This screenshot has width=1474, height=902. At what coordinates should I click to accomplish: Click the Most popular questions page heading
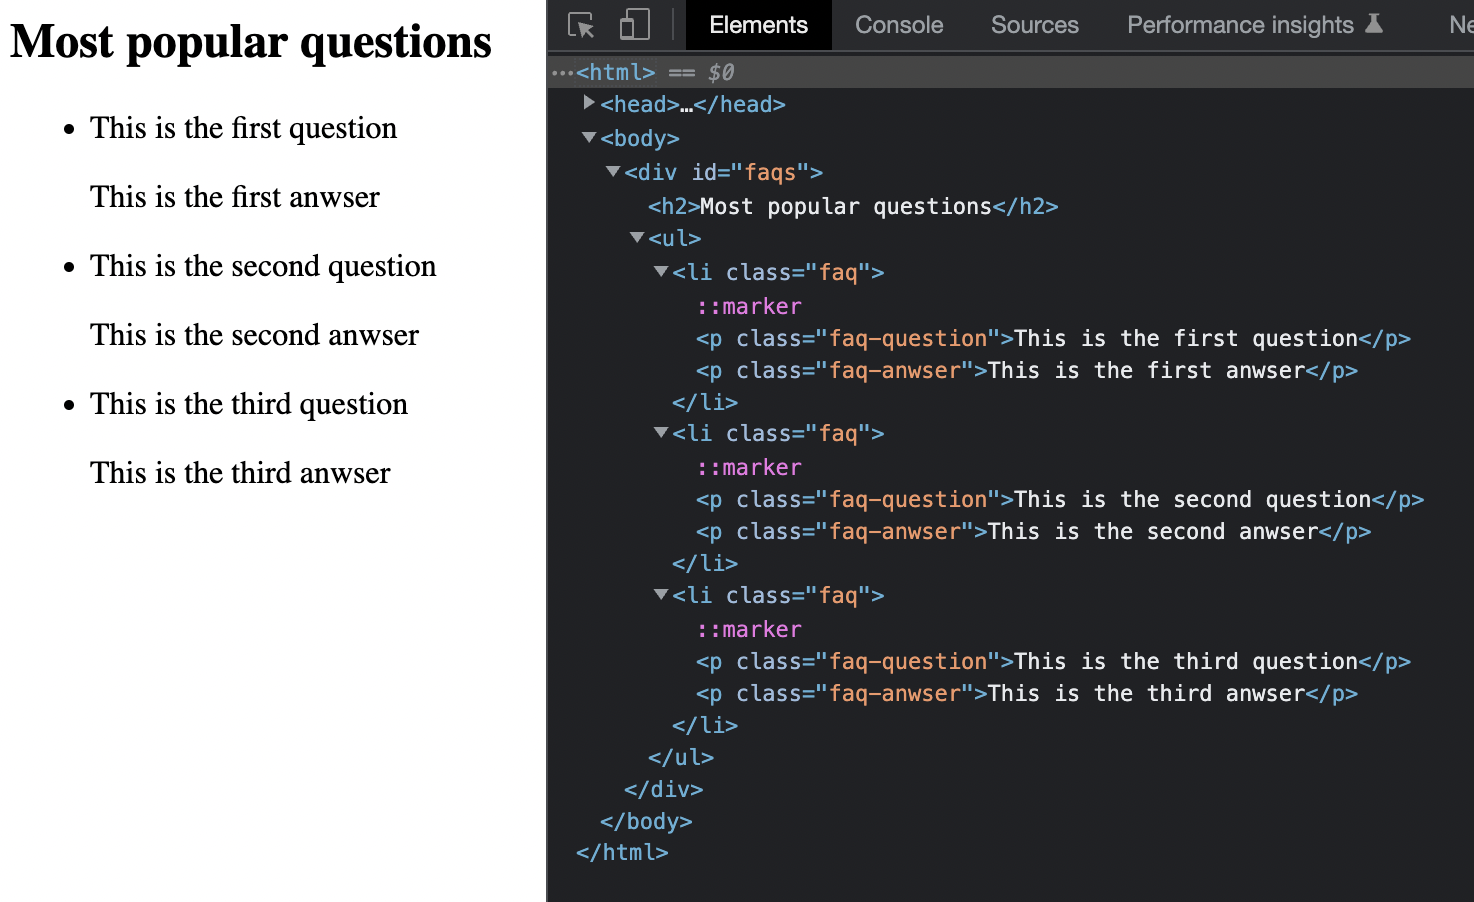point(250,41)
